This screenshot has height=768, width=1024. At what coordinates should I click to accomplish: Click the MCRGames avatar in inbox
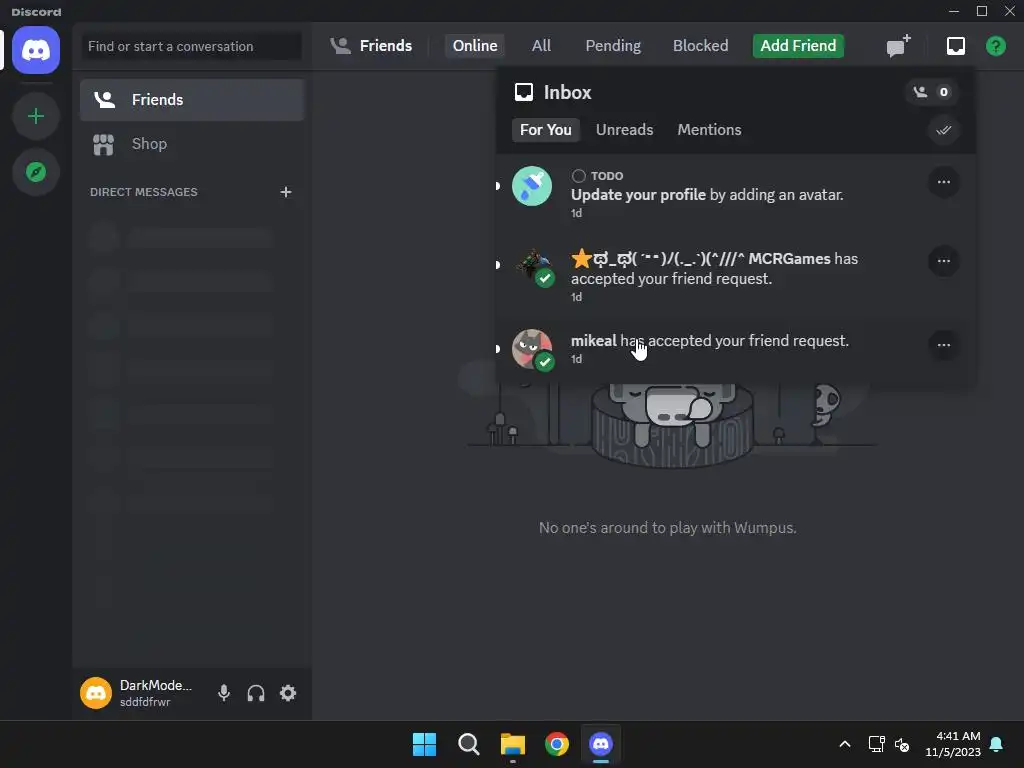(x=532, y=267)
